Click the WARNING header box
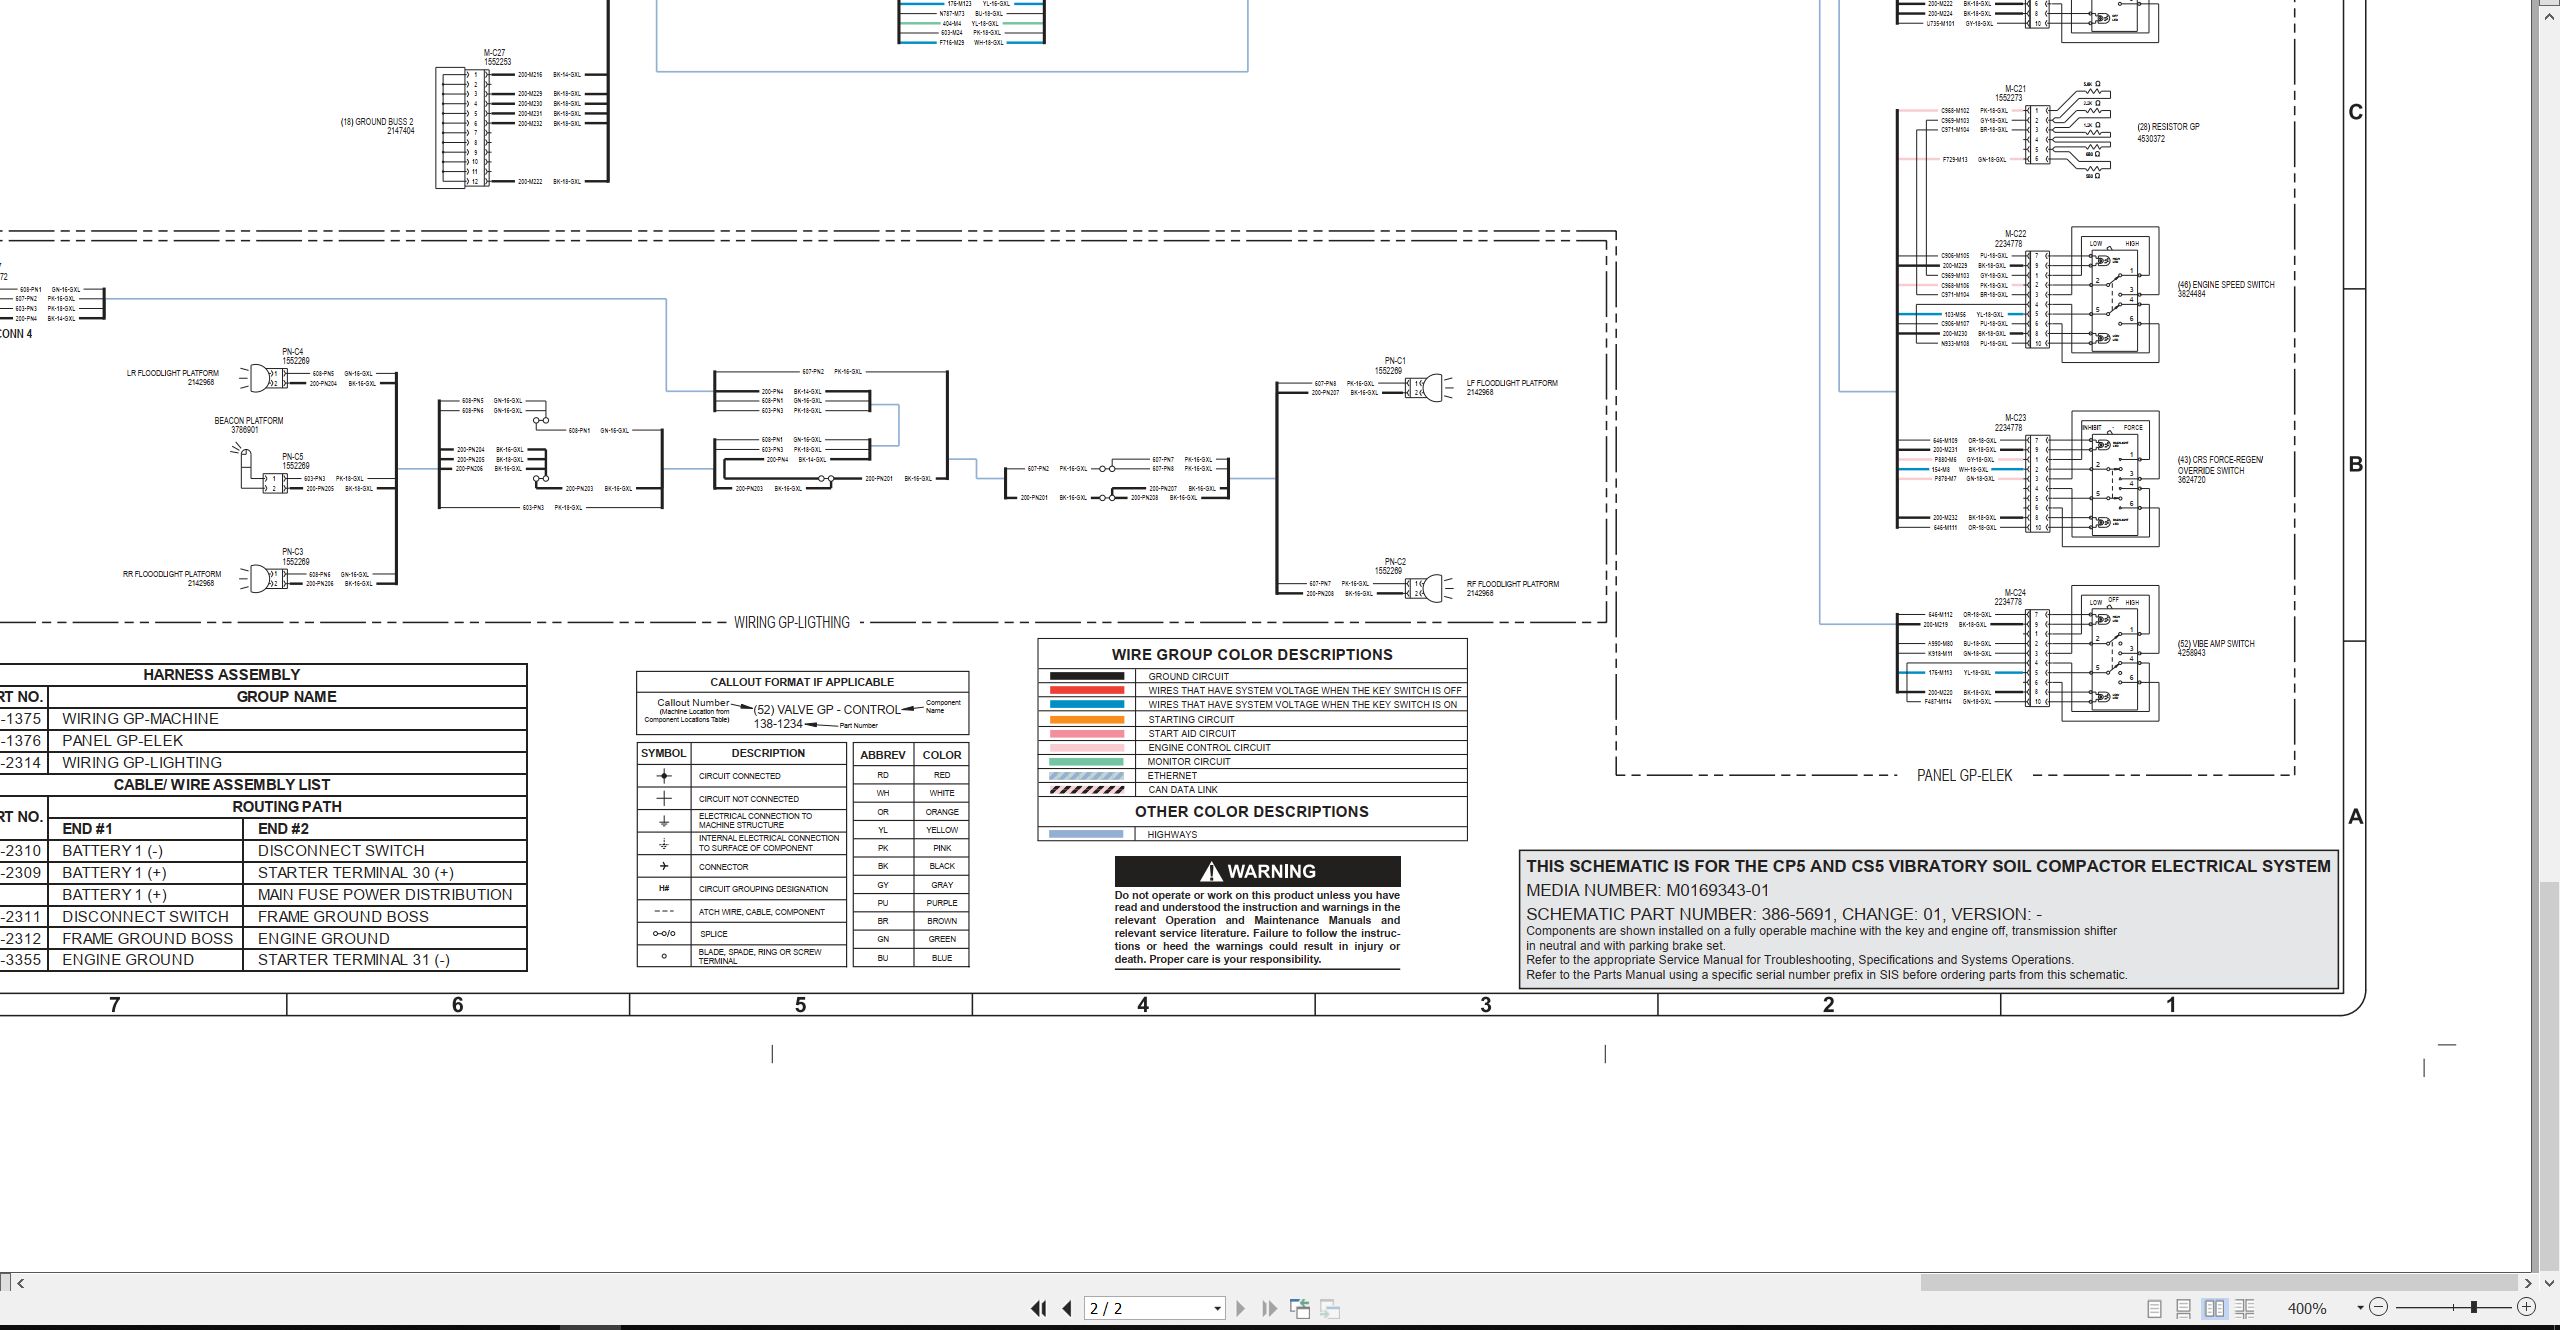Image resolution: width=2560 pixels, height=1330 pixels. pyautogui.click(x=1257, y=871)
